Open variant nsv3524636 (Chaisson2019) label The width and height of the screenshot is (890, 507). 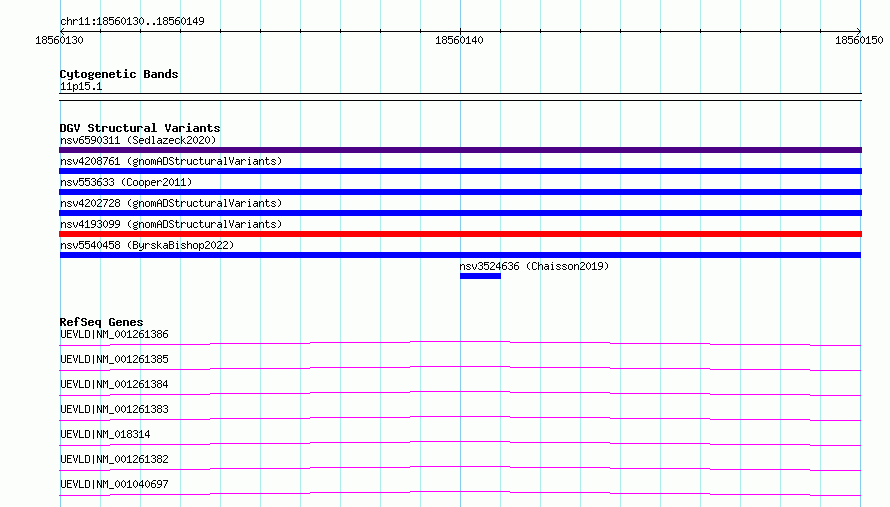534,266
